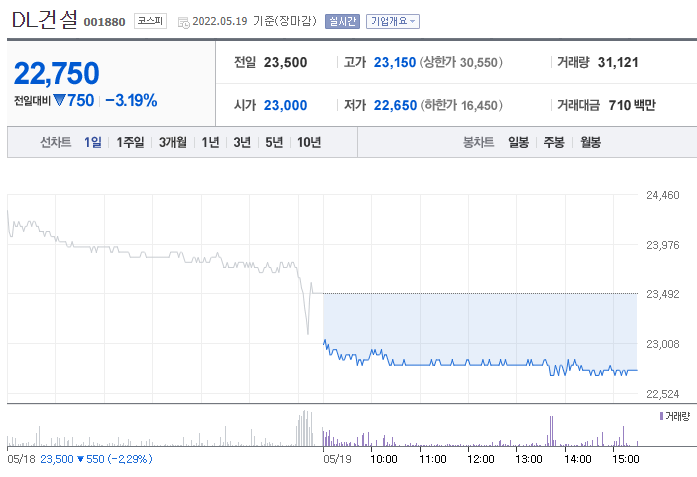This screenshot has width=697, height=477.
Task: Select the 1주일 line chart tab
Action: [130, 142]
